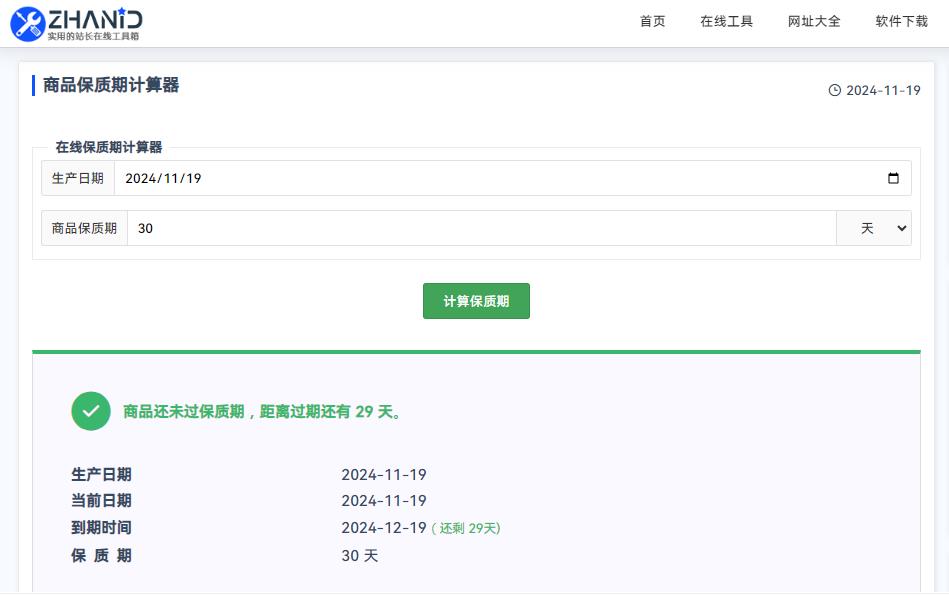Click the 商品保质期 input showing 30
Screen dimensions: 949x595
coord(482,228)
